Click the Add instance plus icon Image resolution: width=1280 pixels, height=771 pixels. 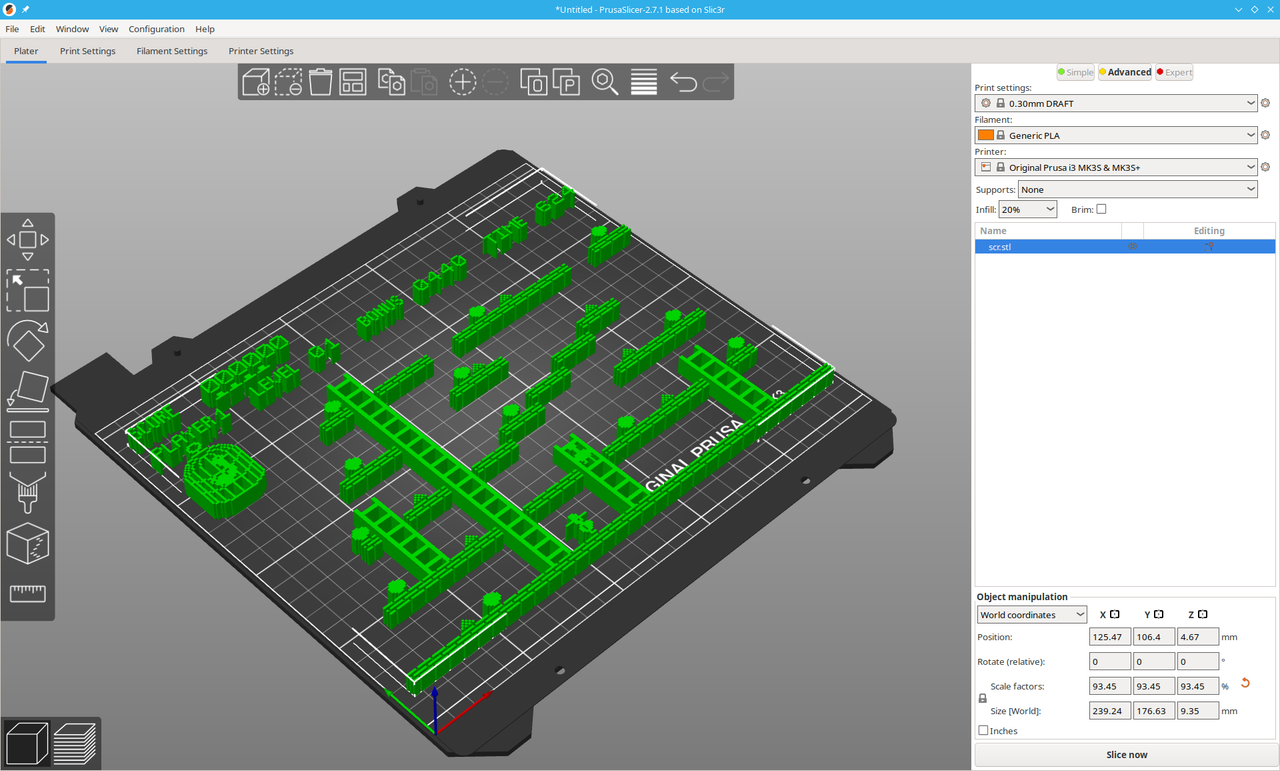coord(462,82)
